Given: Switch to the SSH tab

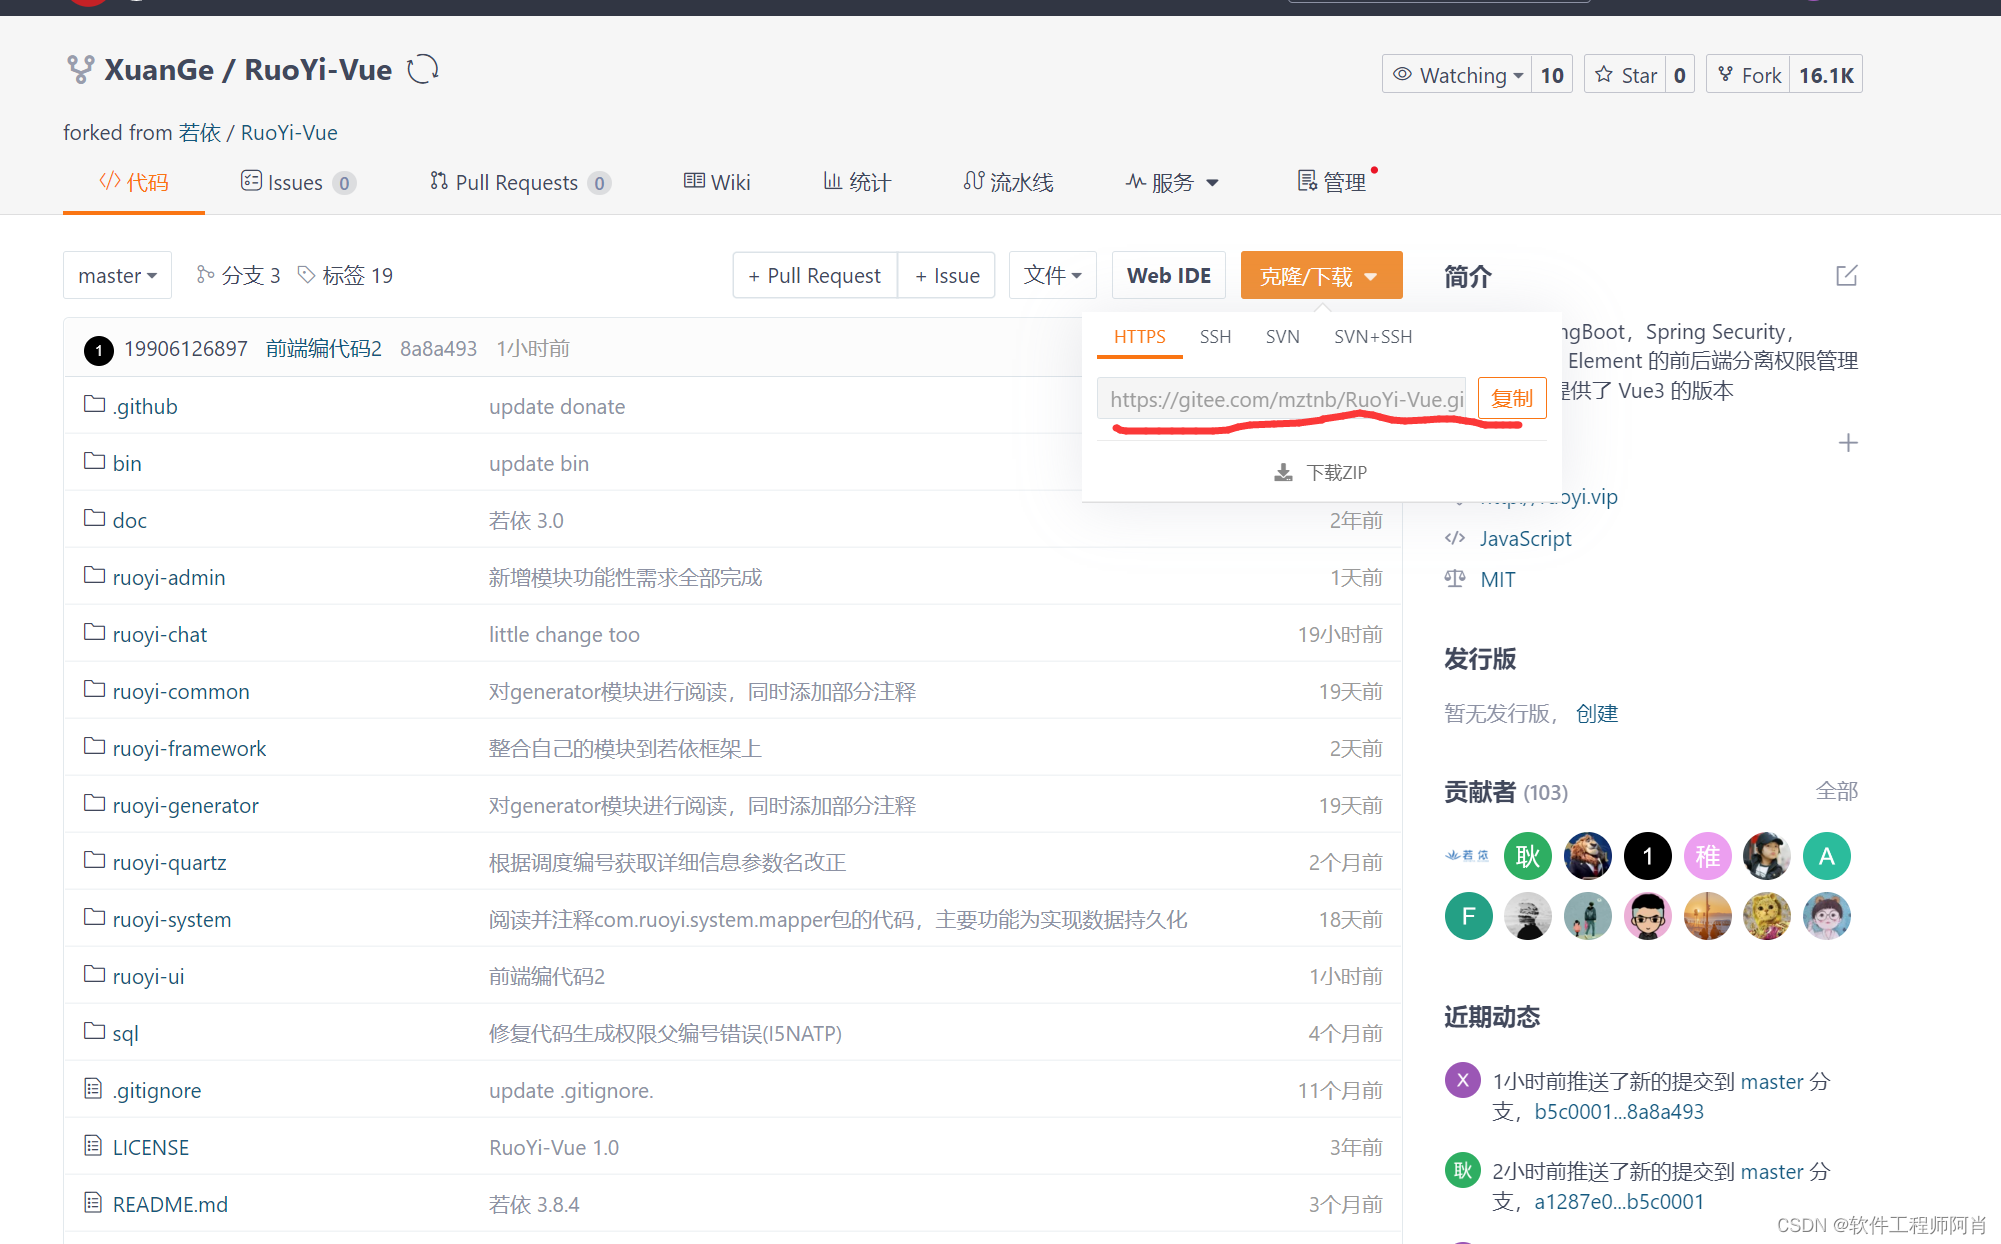Looking at the screenshot, I should 1215,337.
